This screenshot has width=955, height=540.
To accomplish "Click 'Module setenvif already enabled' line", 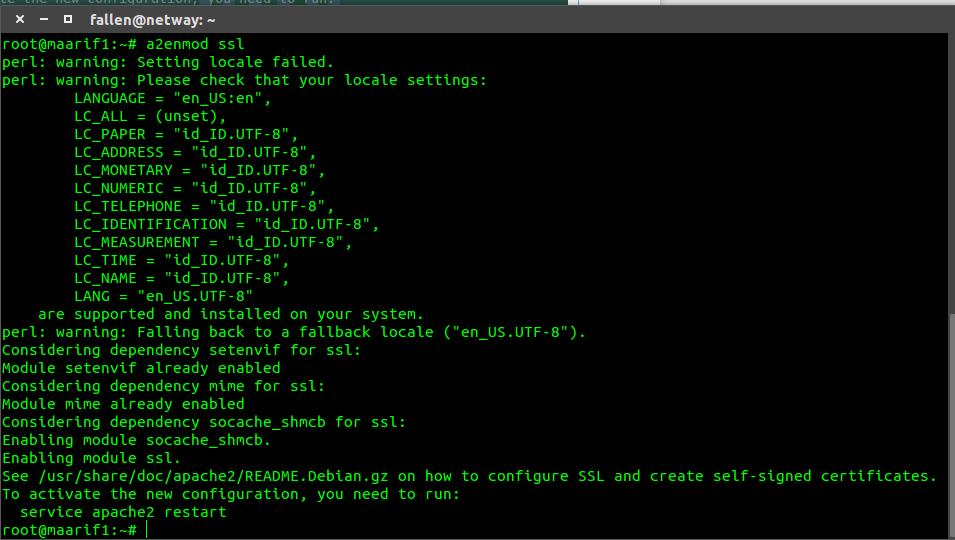I will pos(141,368).
